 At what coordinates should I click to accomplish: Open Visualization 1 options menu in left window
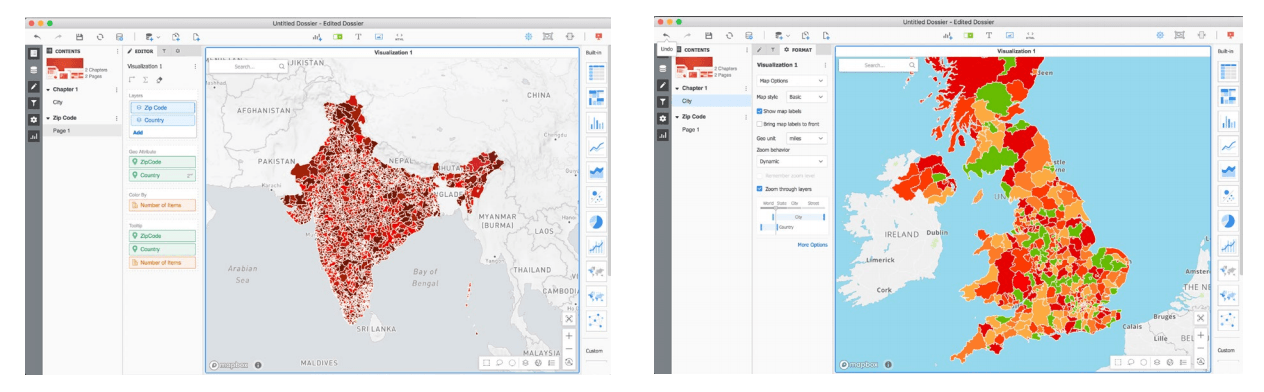click(195, 66)
